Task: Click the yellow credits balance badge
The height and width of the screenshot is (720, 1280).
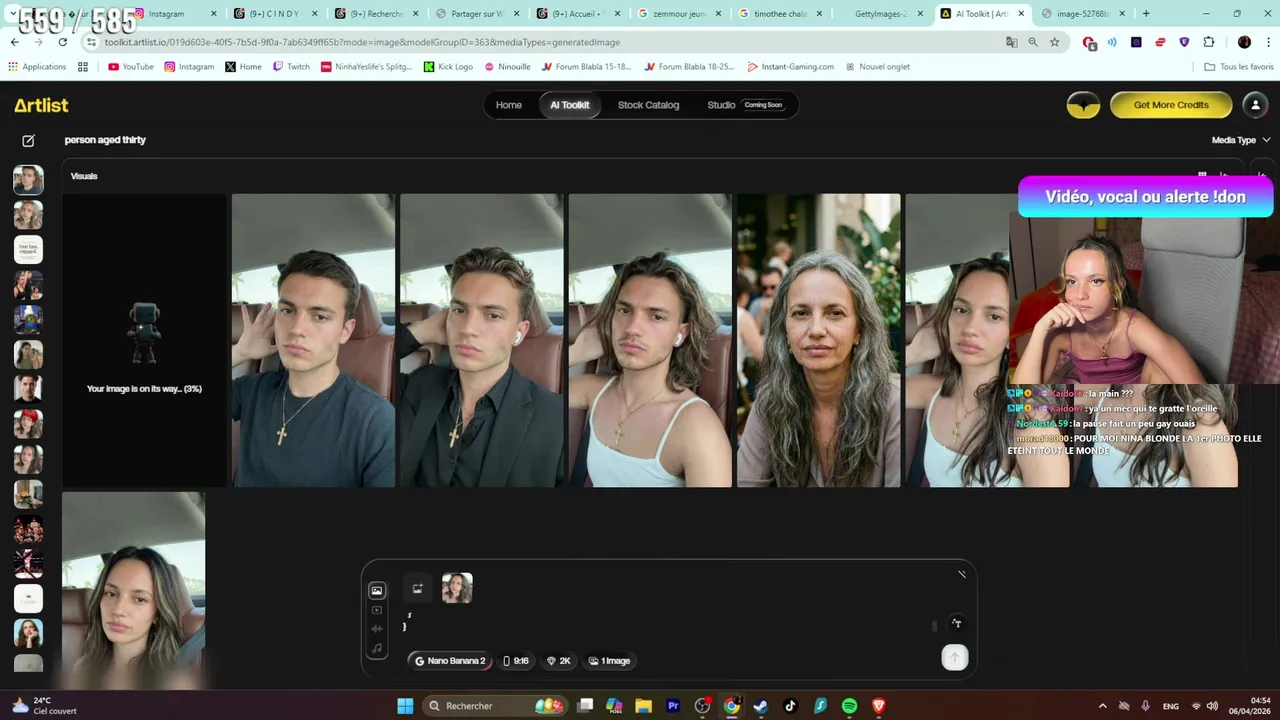Action: coord(1083,105)
